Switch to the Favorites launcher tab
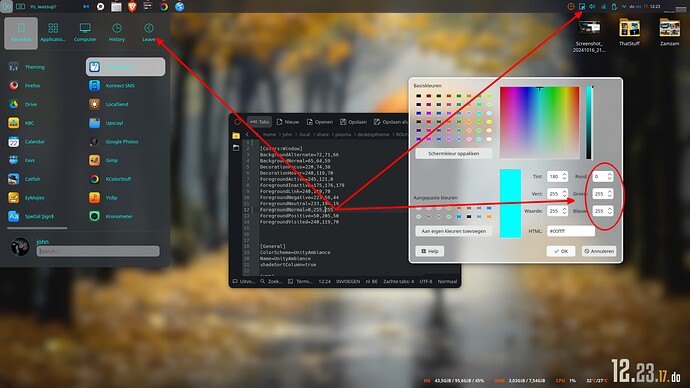Screen dimensions: 690x388 coord(21,33)
